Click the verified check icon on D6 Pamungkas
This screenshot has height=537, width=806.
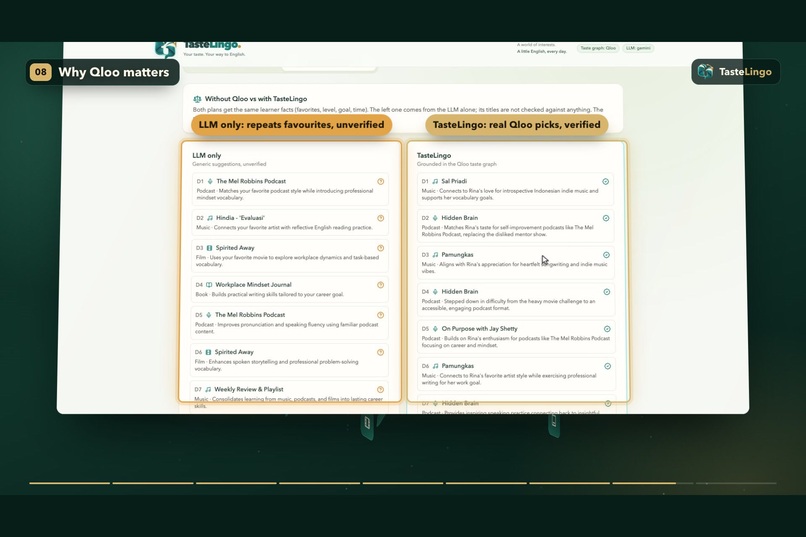(608, 366)
